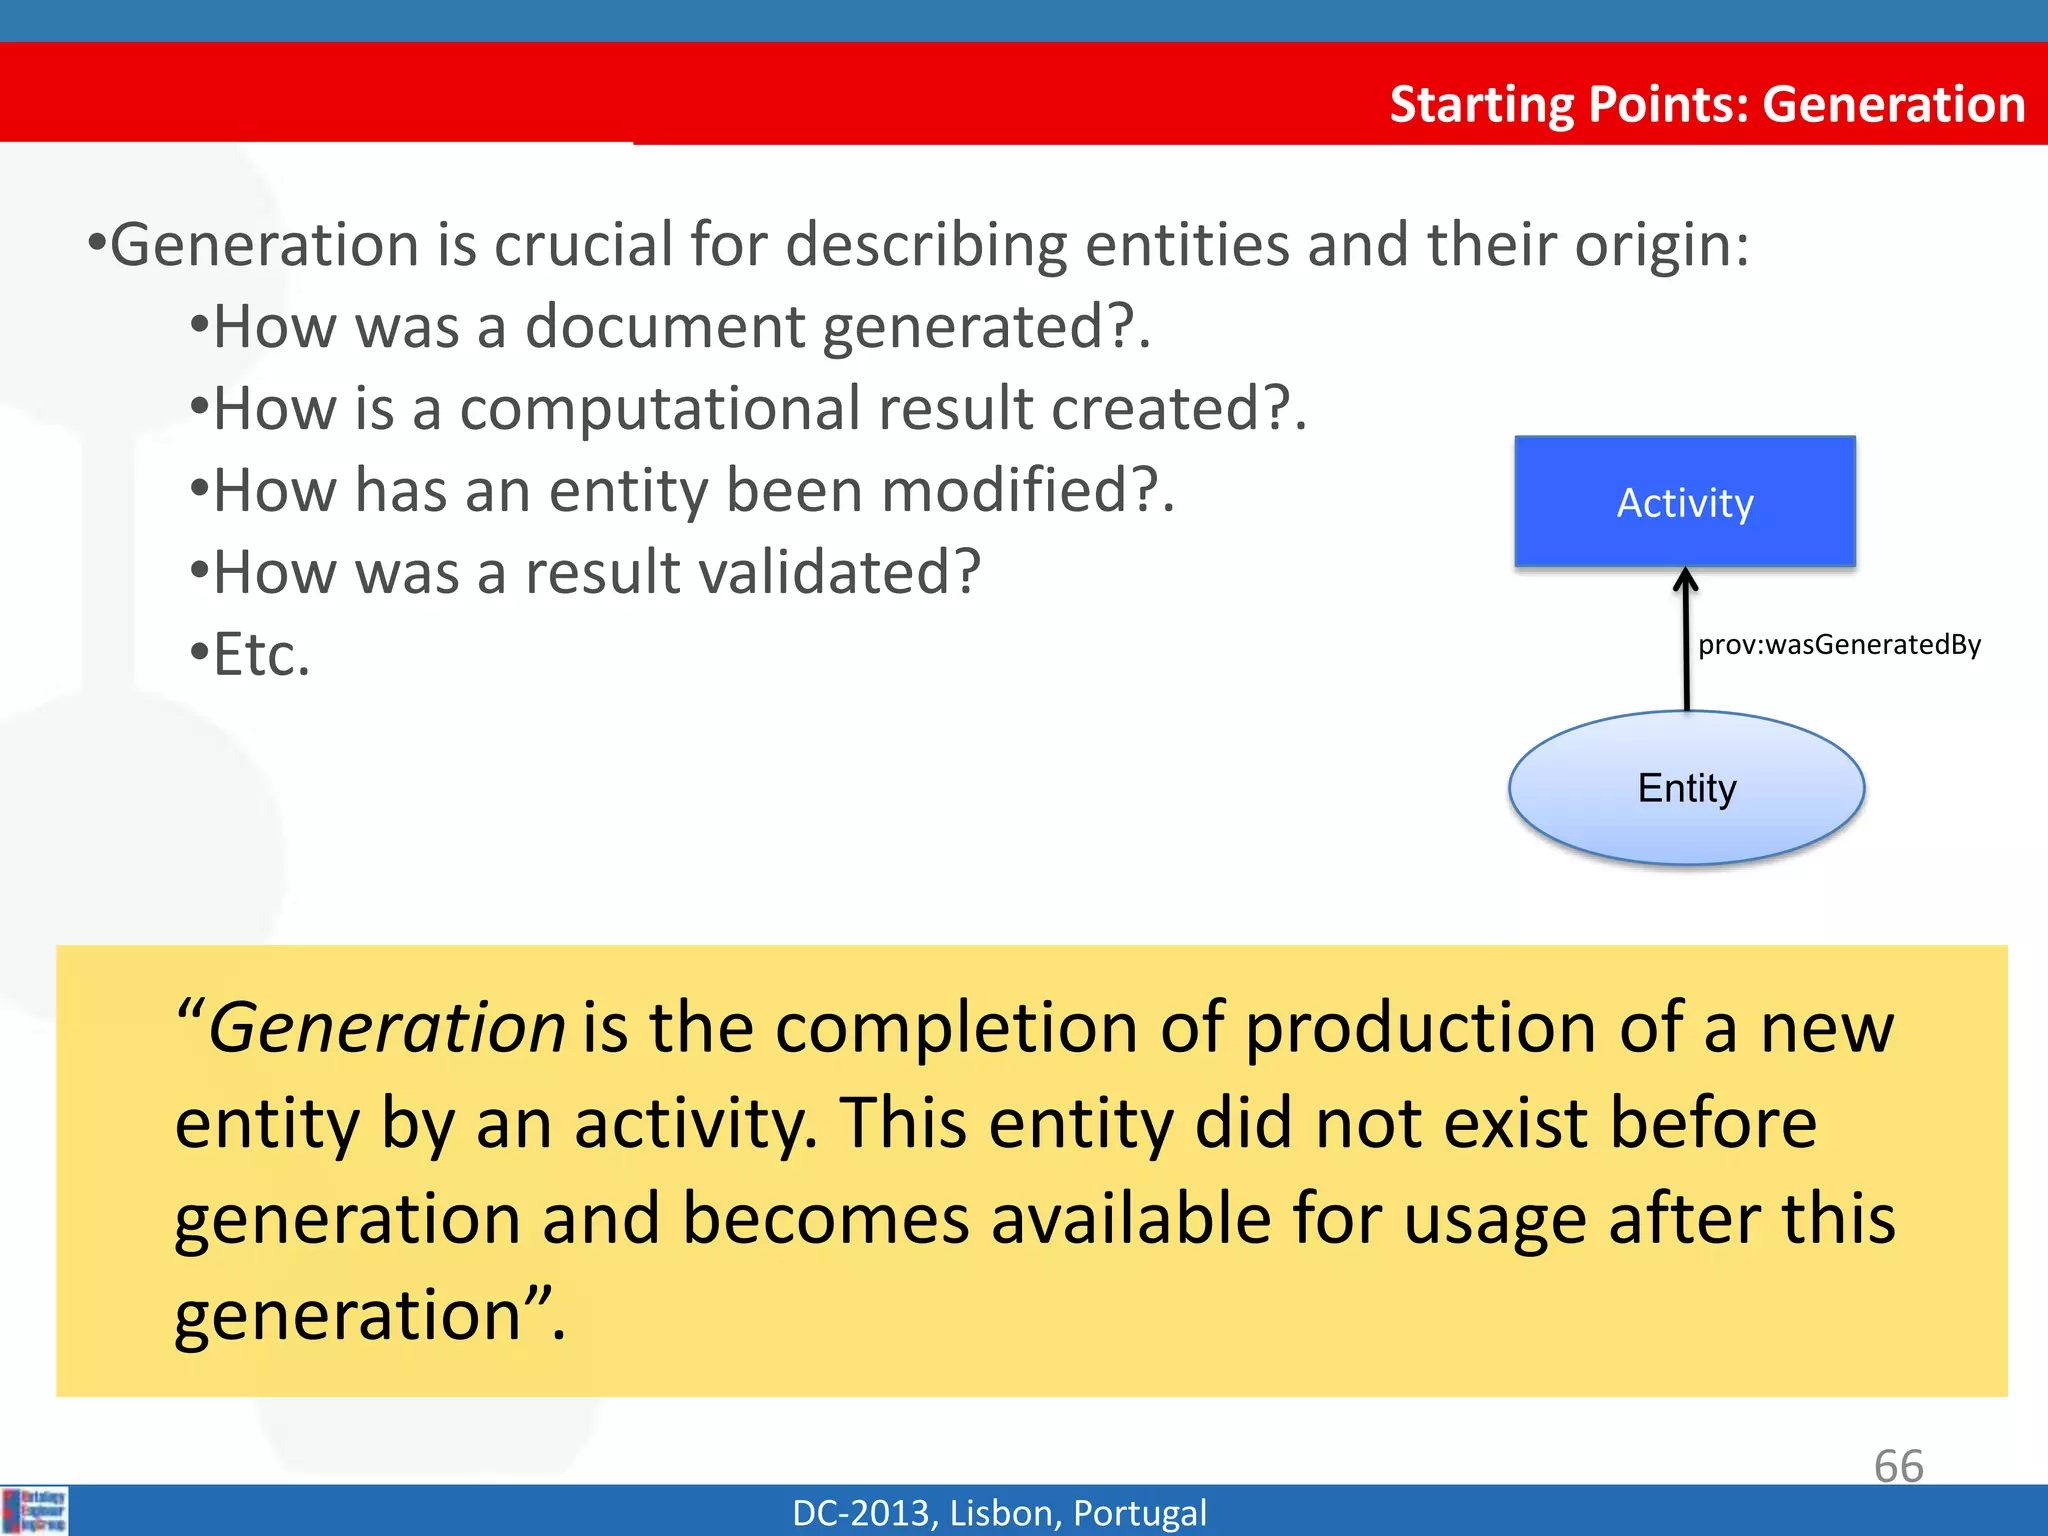
Task: Click the footer text DC-2013, Lisbon, Portugal
Action: (x=999, y=1513)
